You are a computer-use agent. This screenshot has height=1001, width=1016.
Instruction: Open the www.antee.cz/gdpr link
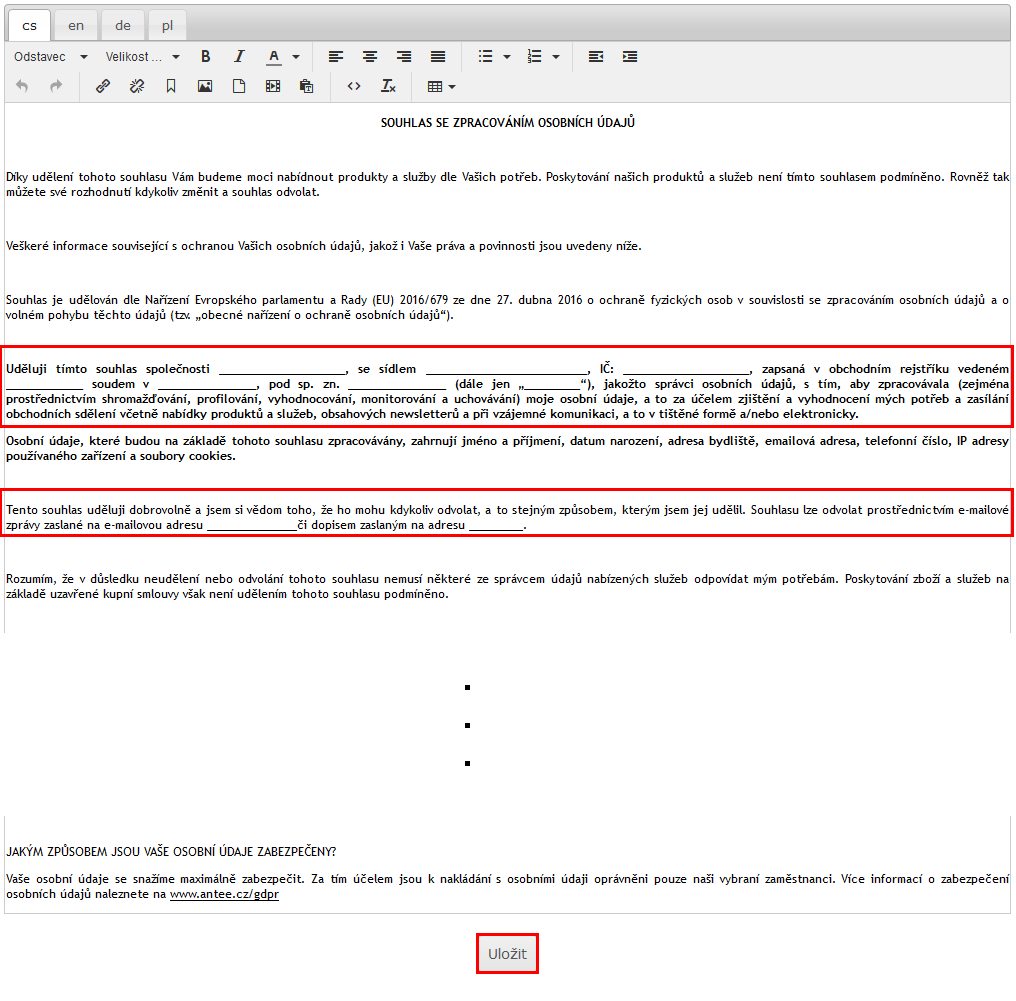point(224,895)
